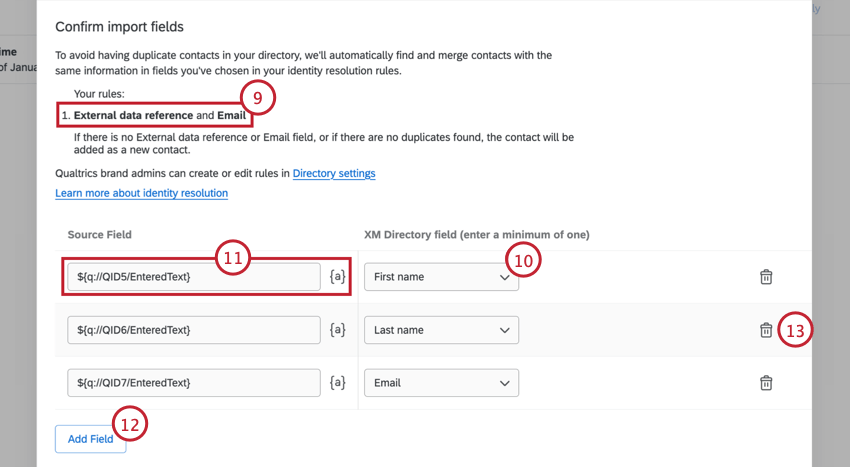Click the red callout marker numbered 9
The height and width of the screenshot is (467, 850).
256,98
